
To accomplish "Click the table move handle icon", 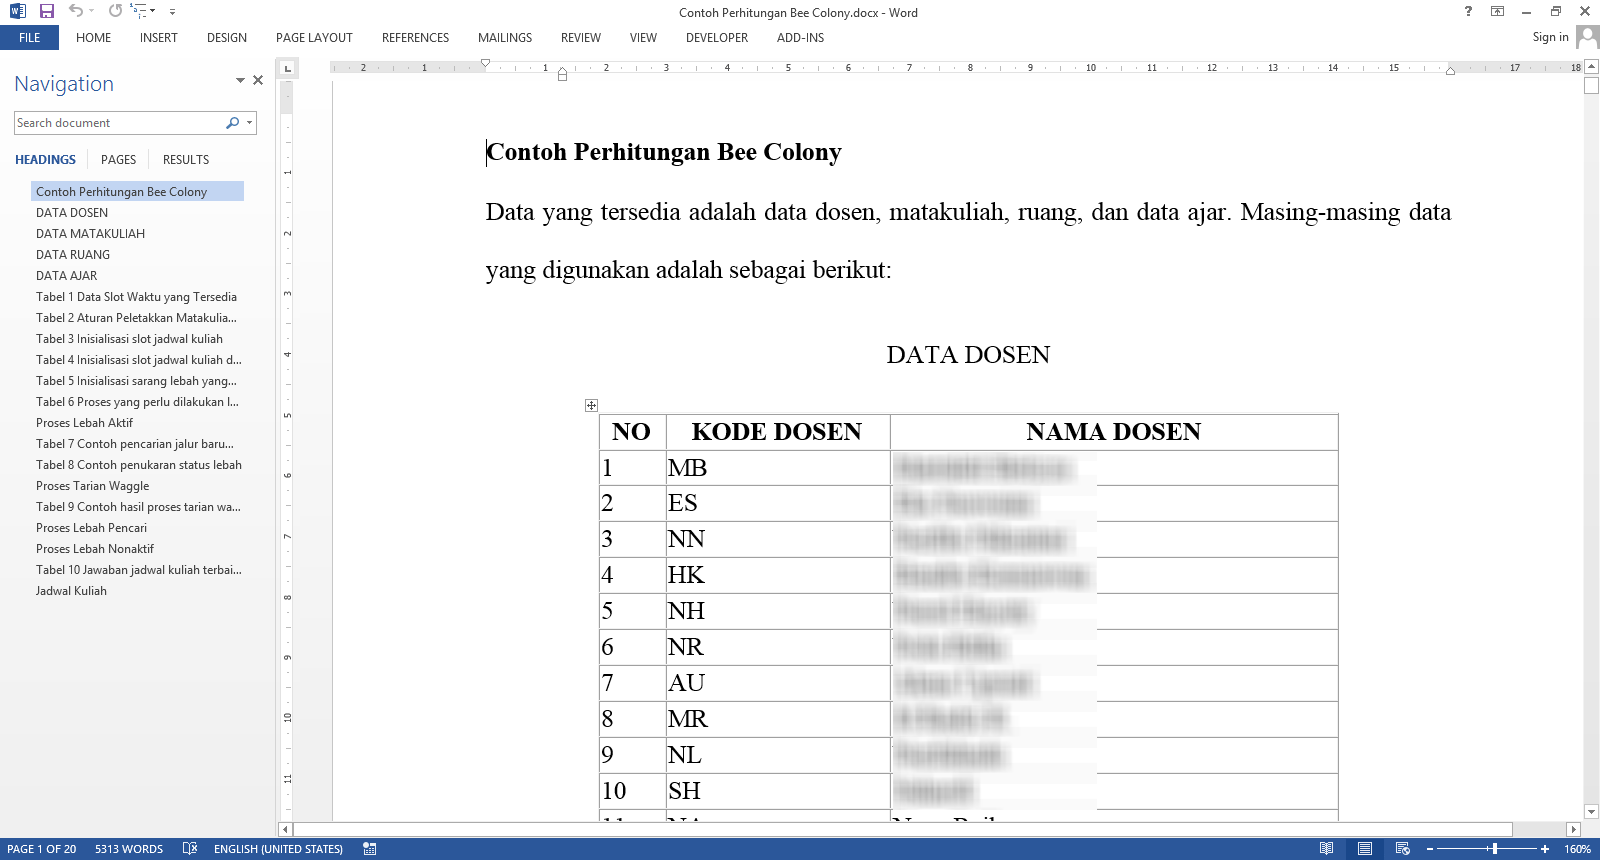I will point(591,405).
